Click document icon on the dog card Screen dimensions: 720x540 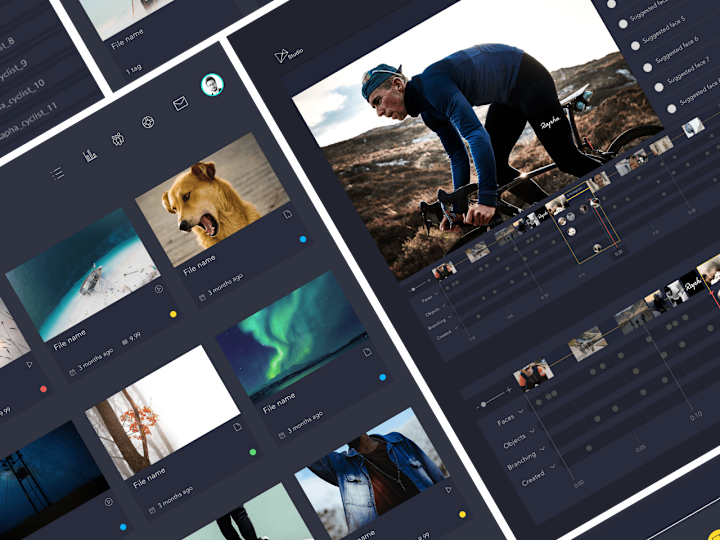pyautogui.click(x=287, y=214)
